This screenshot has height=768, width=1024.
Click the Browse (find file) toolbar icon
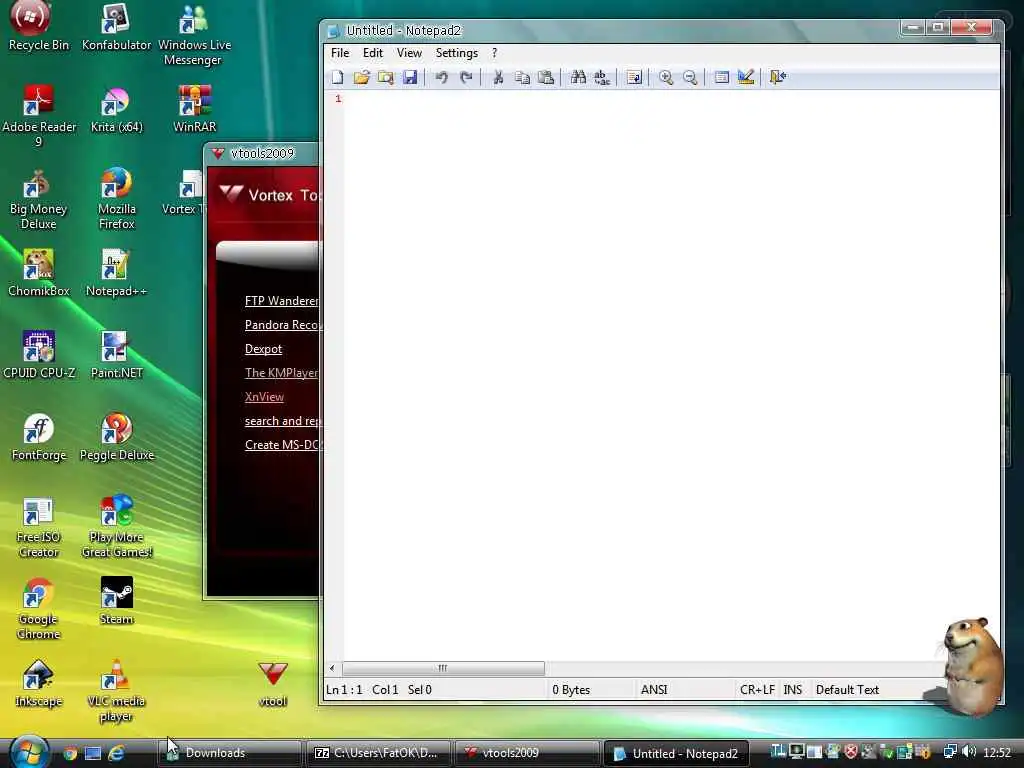tap(385, 77)
